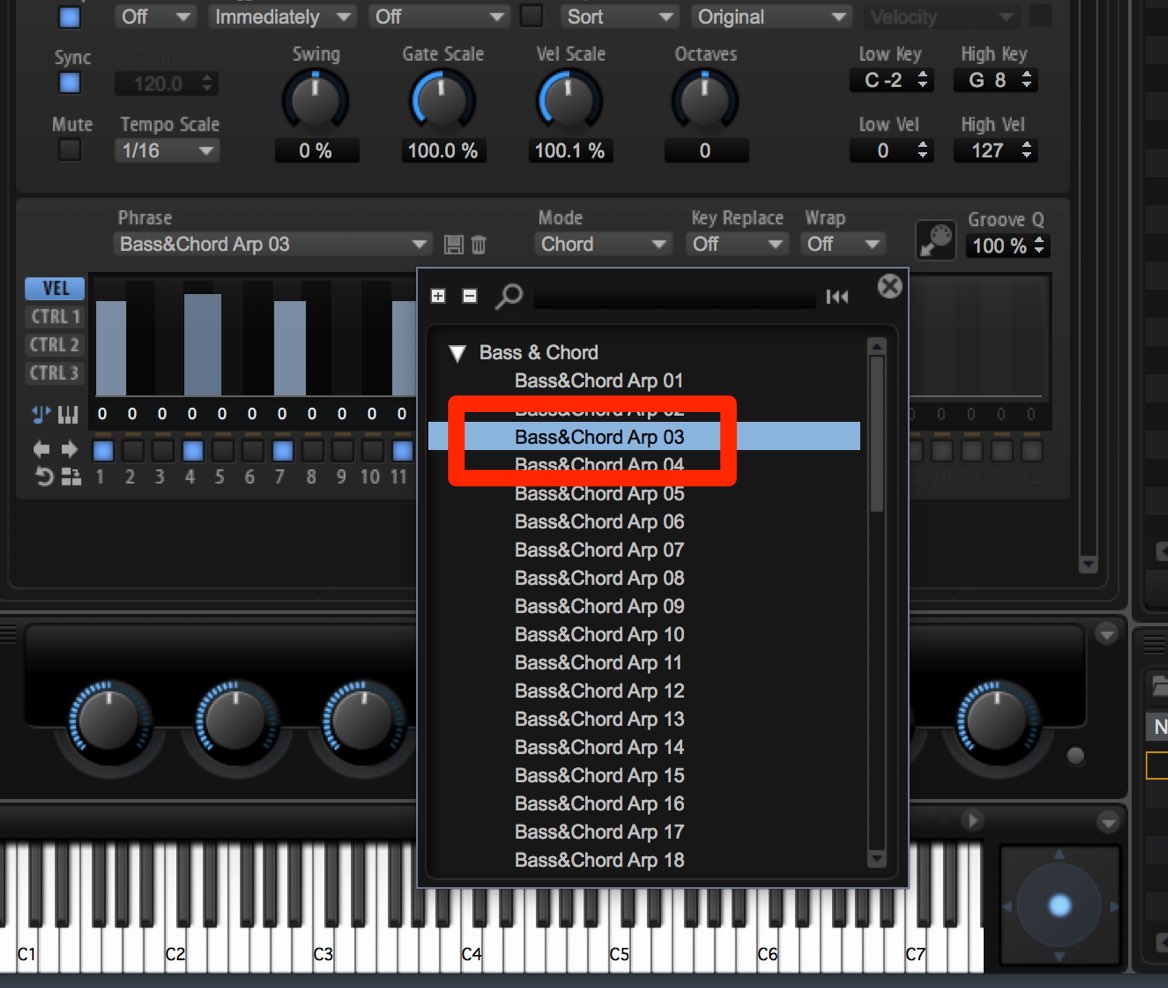Expand all with plus icon in browser

pos(438,296)
